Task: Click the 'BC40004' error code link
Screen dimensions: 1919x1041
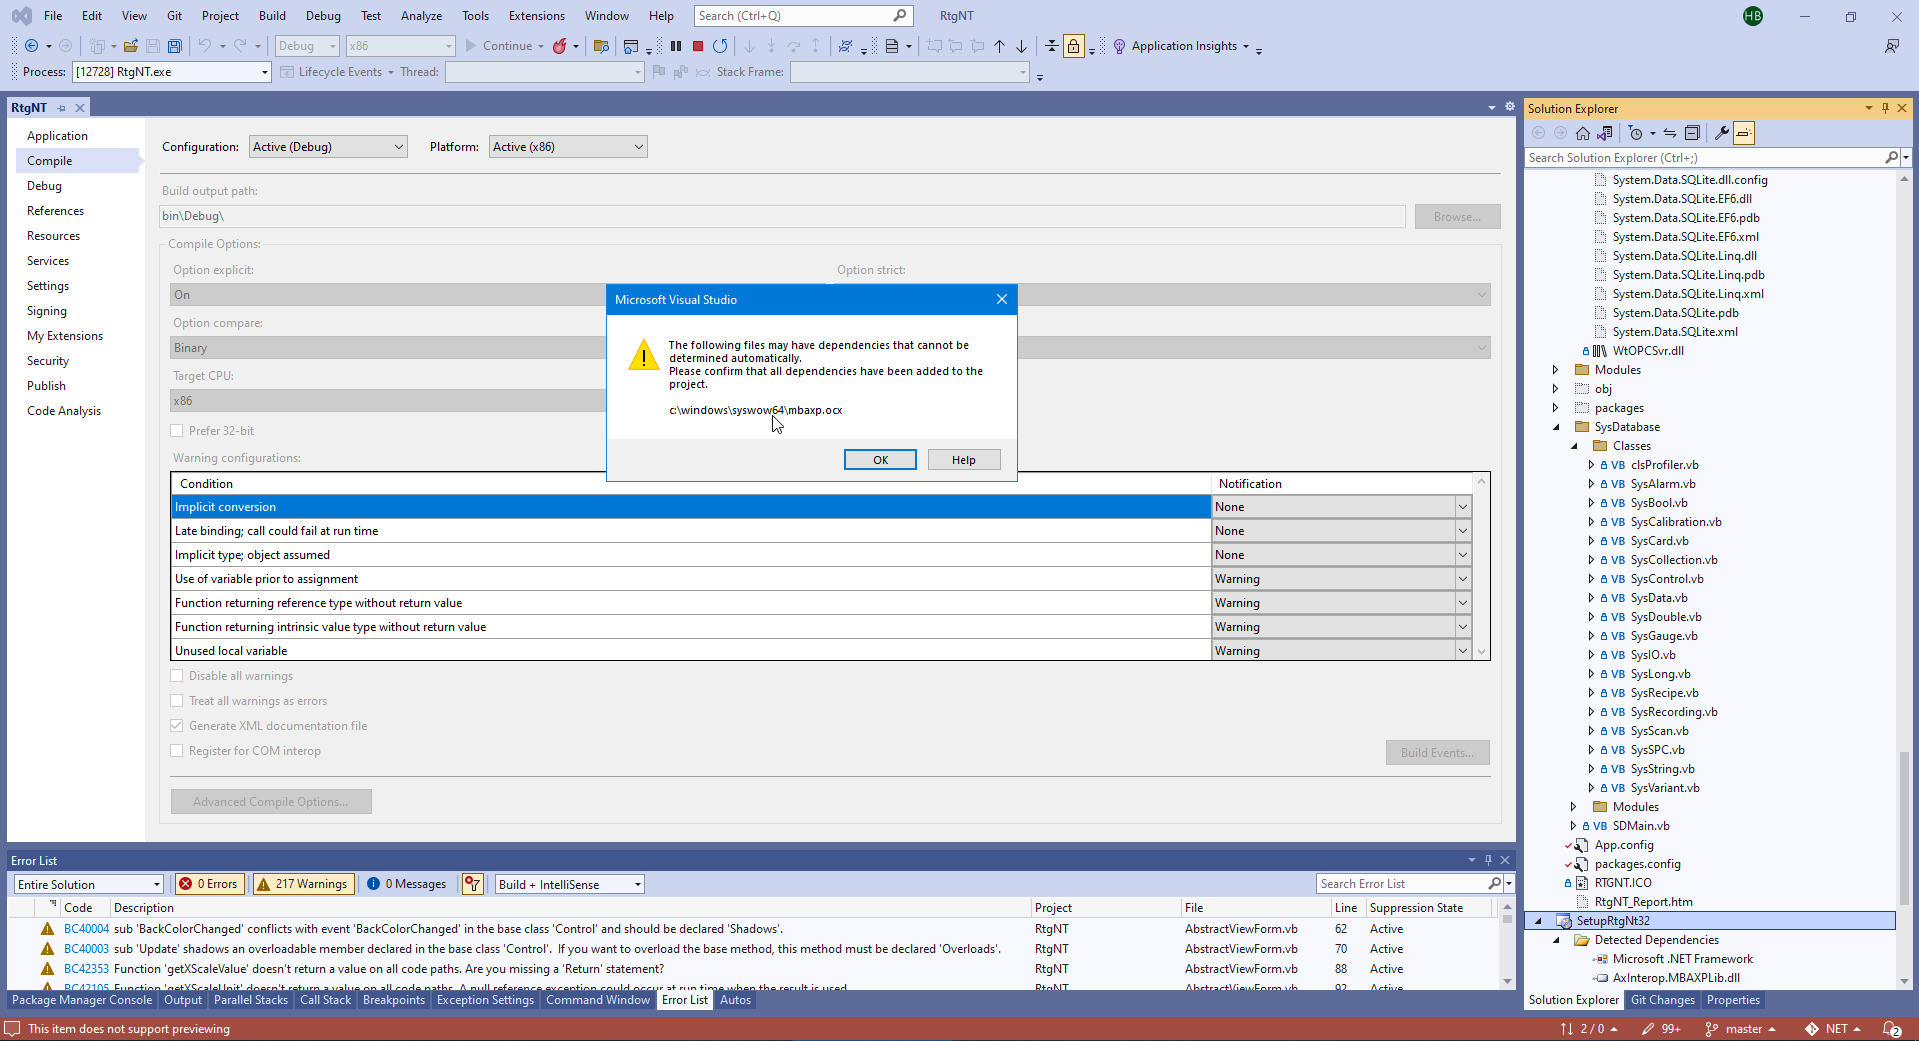Action: 86,929
